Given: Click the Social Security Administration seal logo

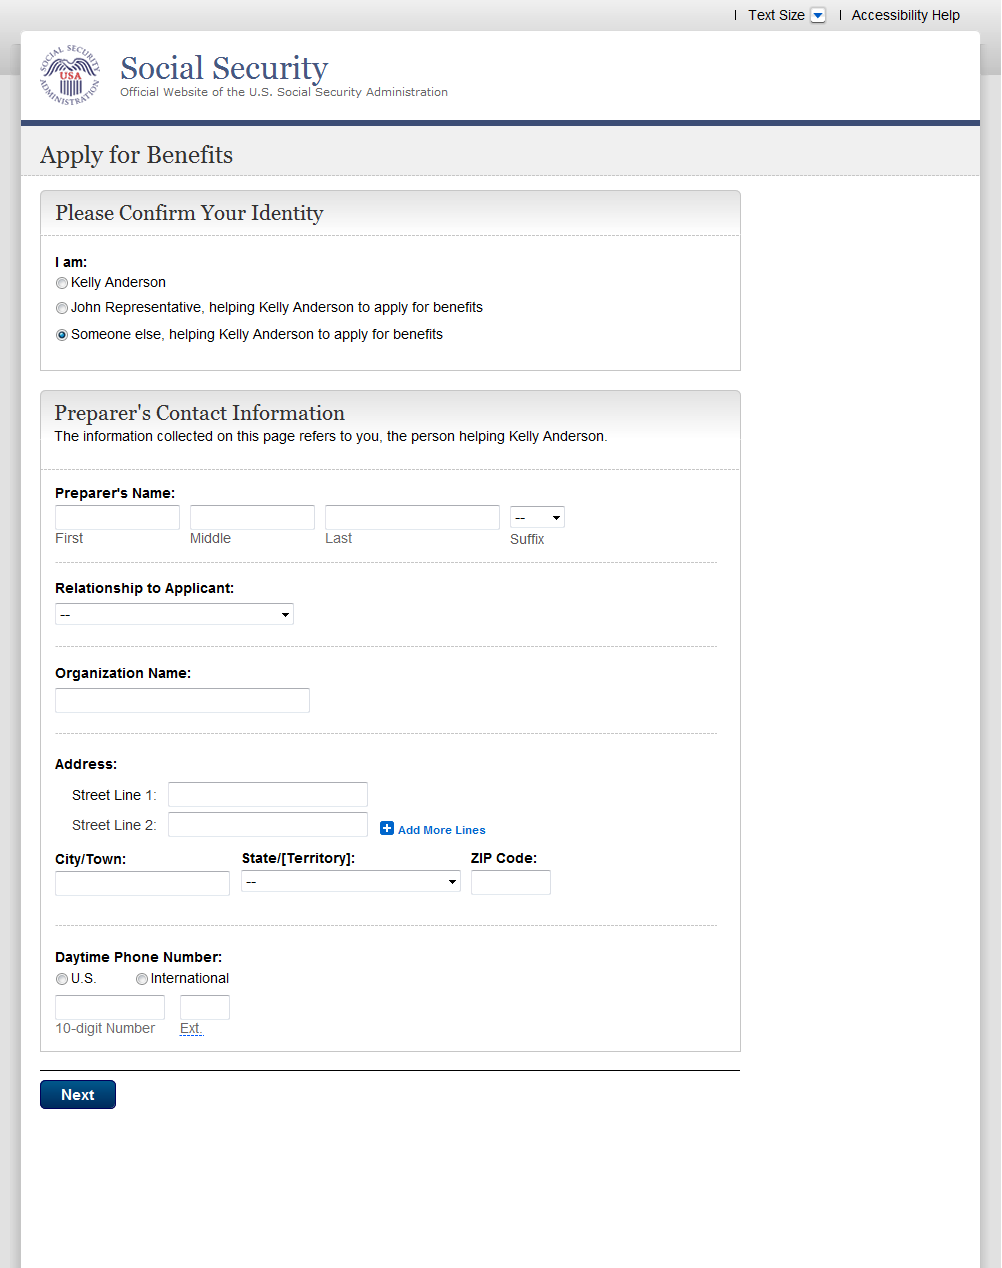Looking at the screenshot, I should click(70, 76).
